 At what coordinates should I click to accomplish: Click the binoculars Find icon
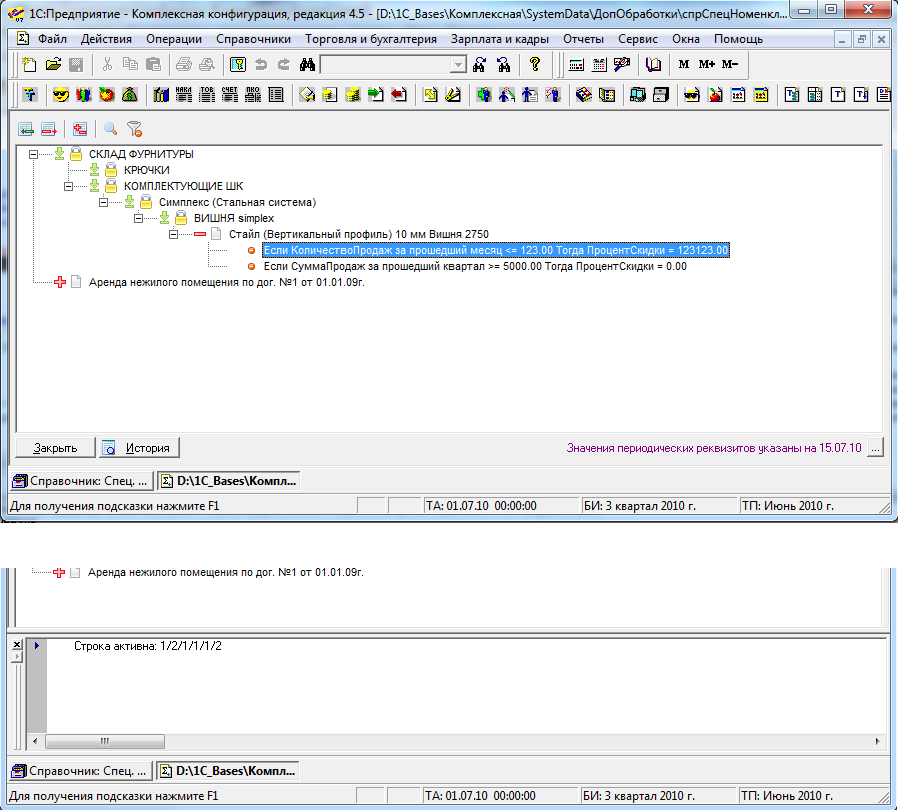coord(307,65)
